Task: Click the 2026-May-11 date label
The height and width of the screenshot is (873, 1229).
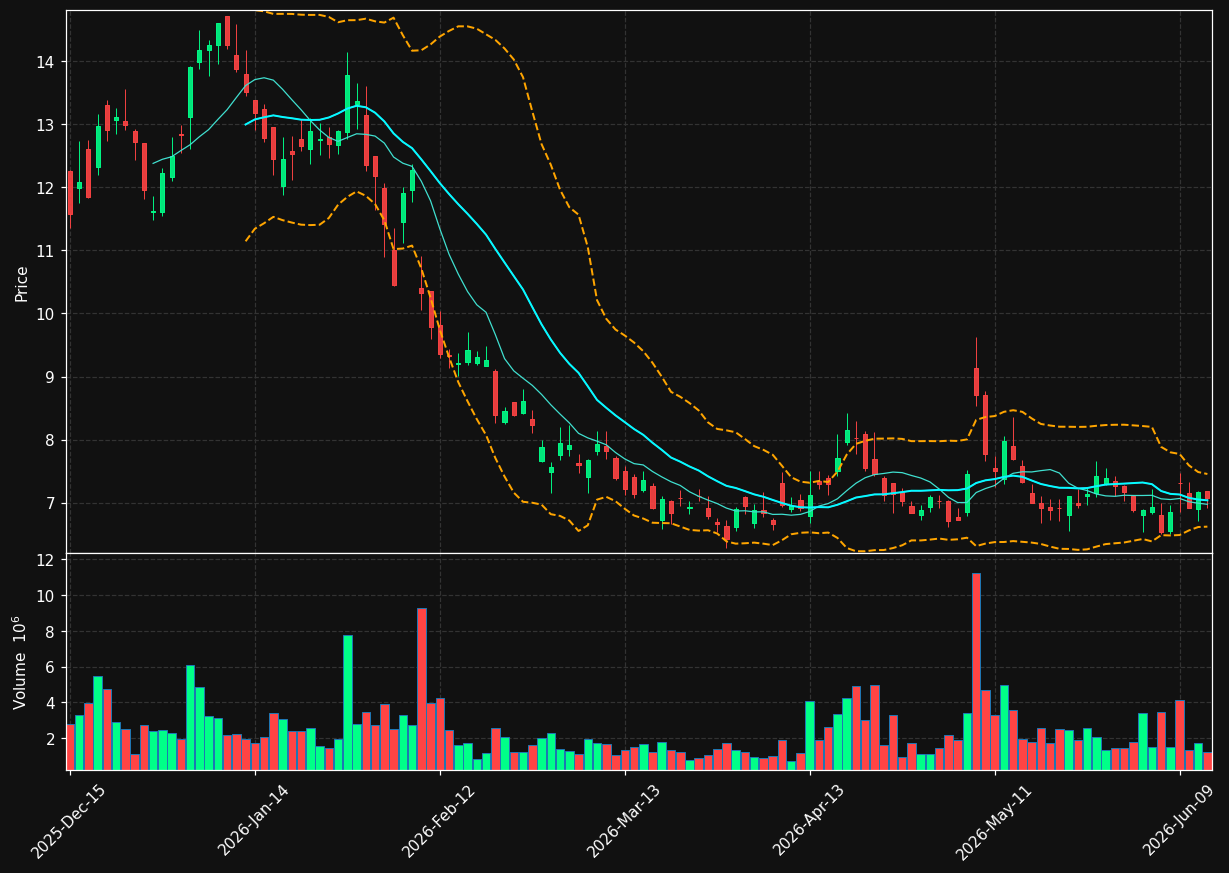Action: point(994,822)
